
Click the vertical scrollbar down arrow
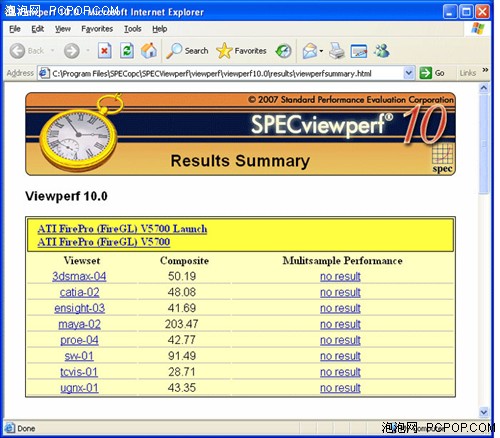pos(484,412)
